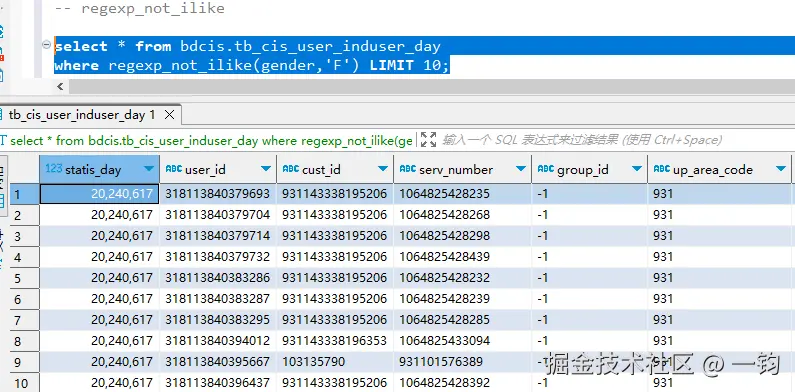Image resolution: width=795 pixels, height=392 pixels.
Task: Click the expand filter panel icon
Action: [x=428, y=140]
